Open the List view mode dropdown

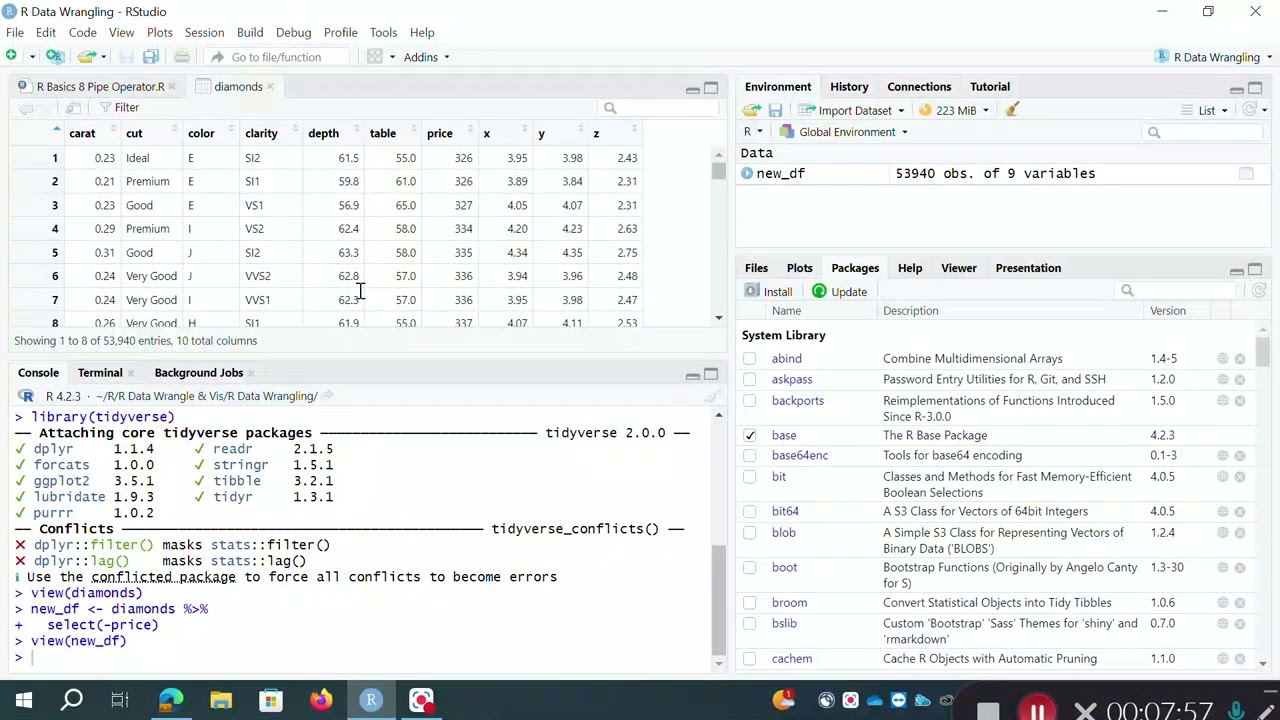pos(1204,110)
